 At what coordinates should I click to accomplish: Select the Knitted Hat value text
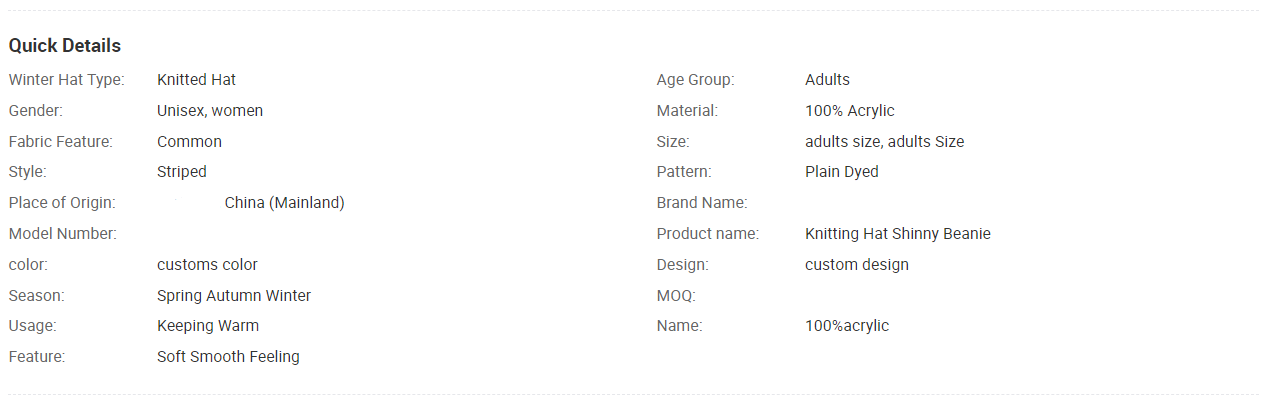coord(196,80)
